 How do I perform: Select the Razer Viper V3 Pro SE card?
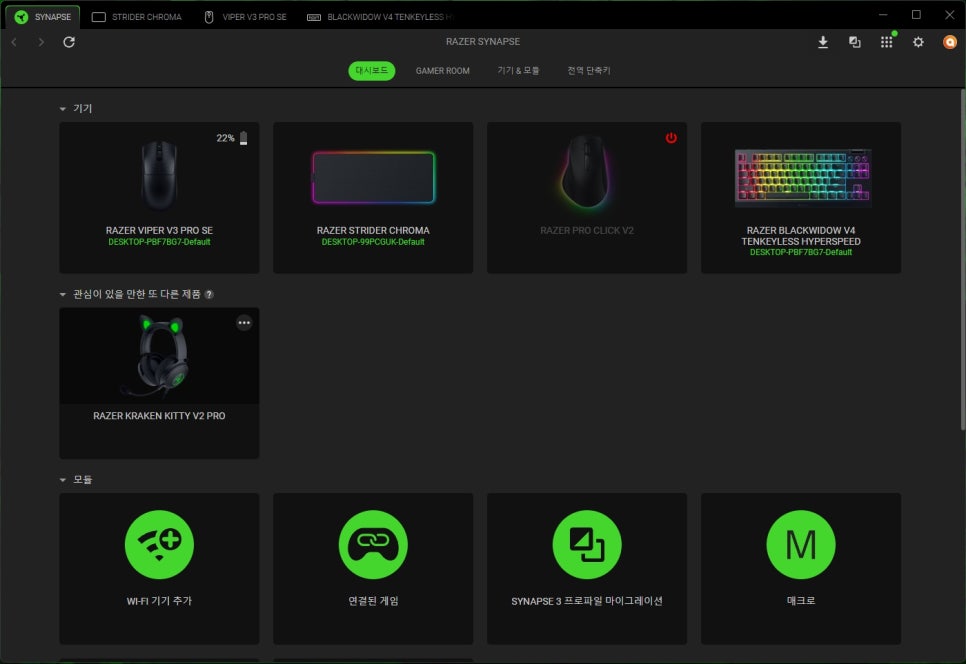coord(159,197)
